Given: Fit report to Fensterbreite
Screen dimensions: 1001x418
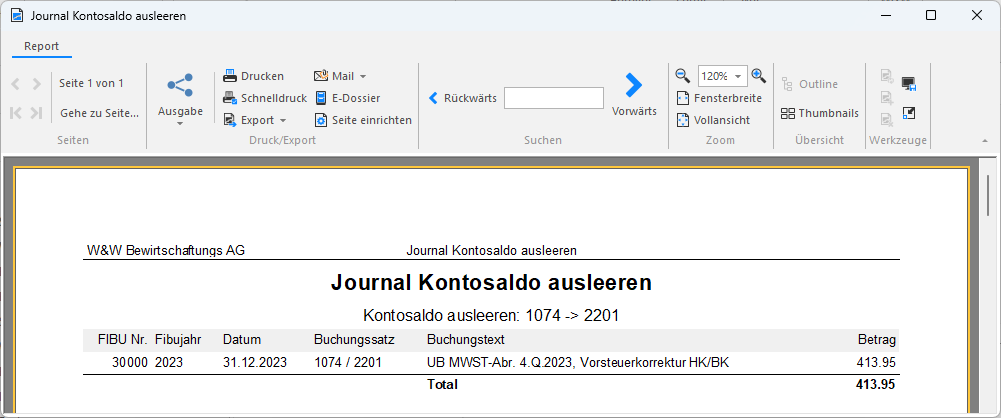Looking at the screenshot, I should (x=719, y=98).
